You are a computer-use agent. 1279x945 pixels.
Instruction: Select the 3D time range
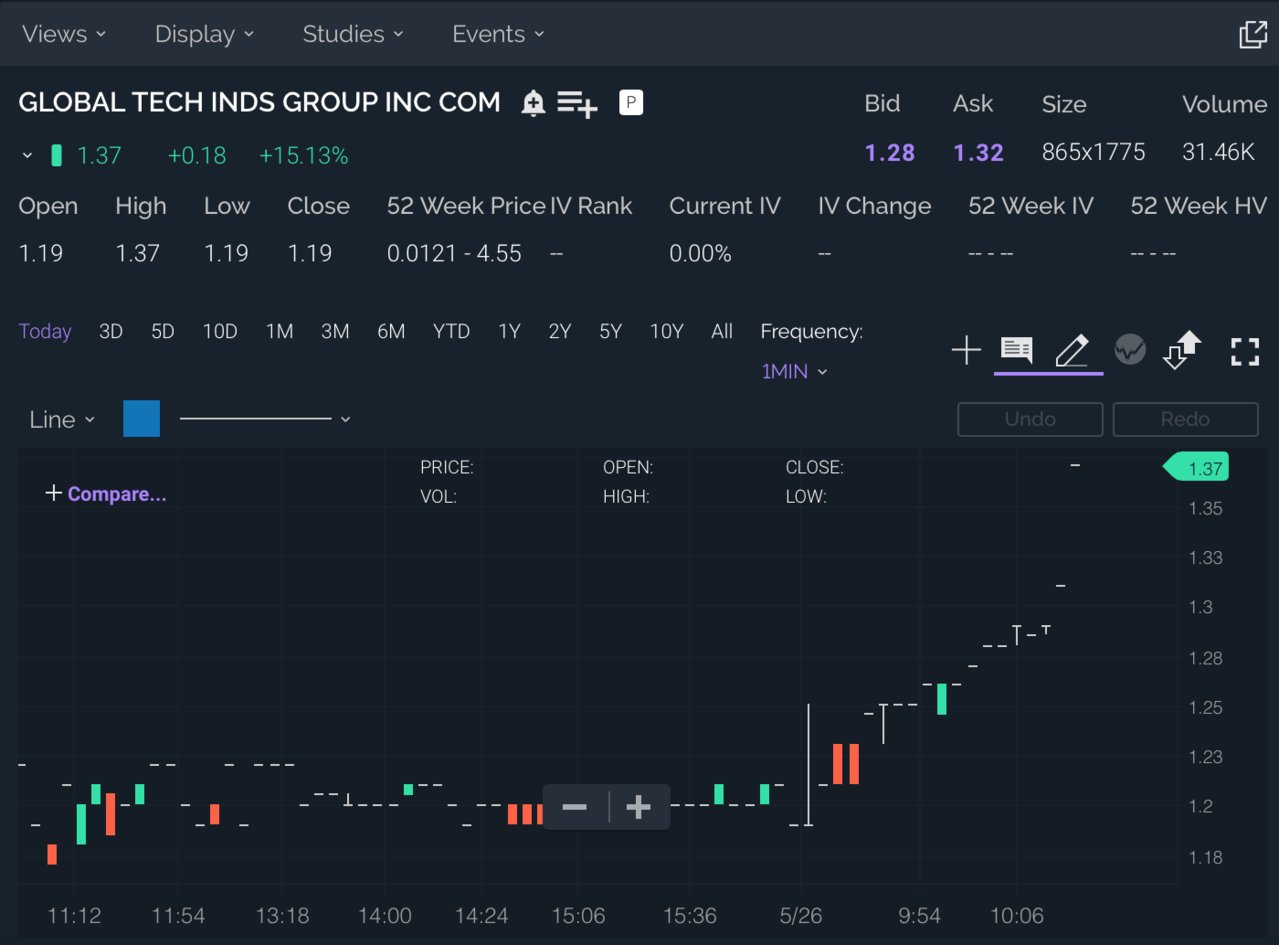tap(111, 331)
